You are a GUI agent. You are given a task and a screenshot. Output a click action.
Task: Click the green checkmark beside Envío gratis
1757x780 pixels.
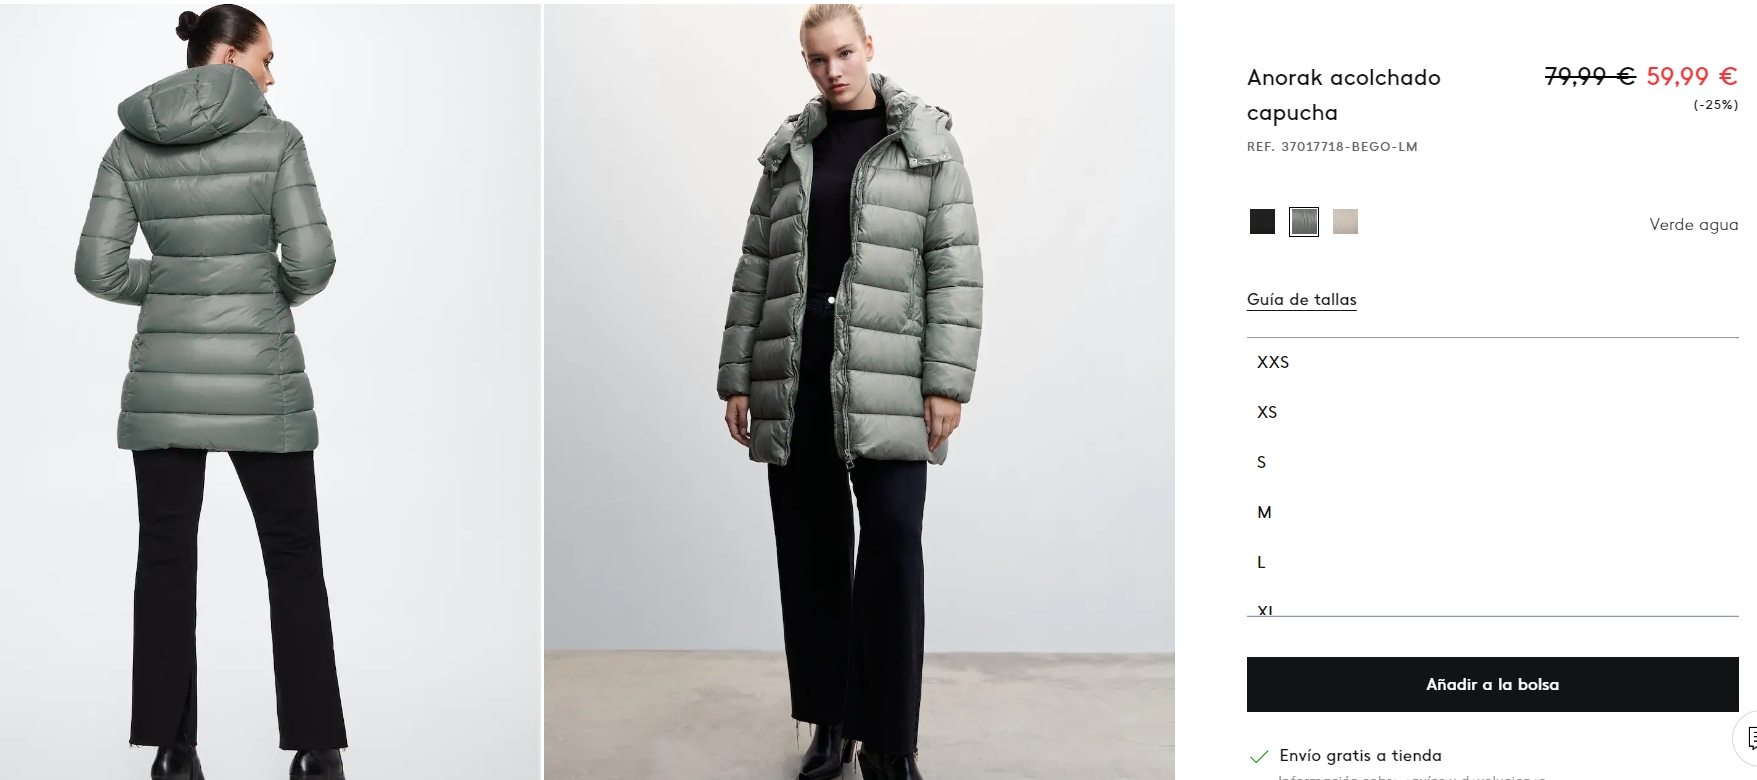point(1259,756)
